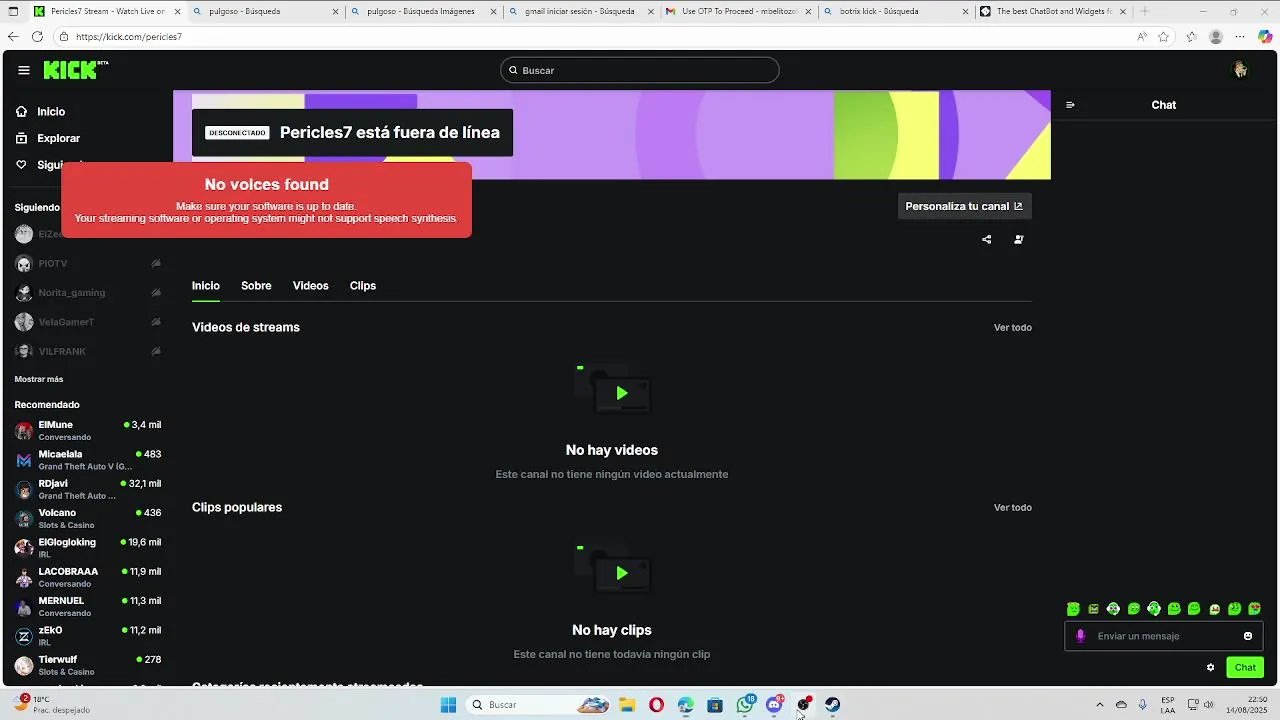Click the No voices found red alert
This screenshot has width=1280, height=720.
click(266, 200)
